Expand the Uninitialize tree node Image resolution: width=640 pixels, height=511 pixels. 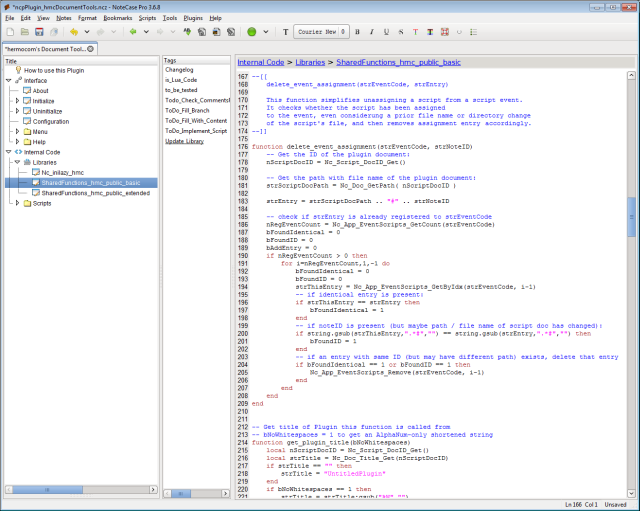(17, 111)
